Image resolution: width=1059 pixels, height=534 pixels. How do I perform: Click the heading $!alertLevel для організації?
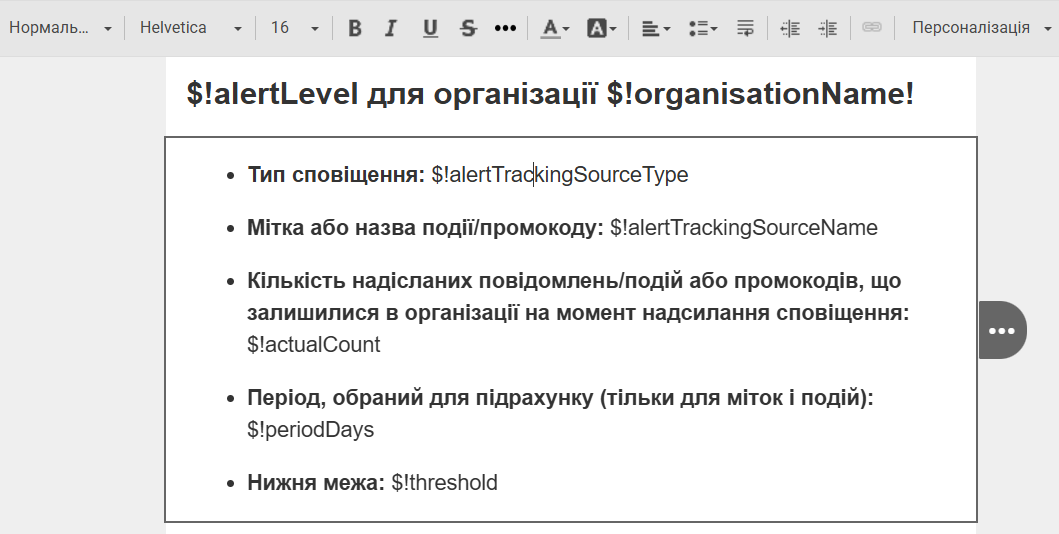coord(392,94)
